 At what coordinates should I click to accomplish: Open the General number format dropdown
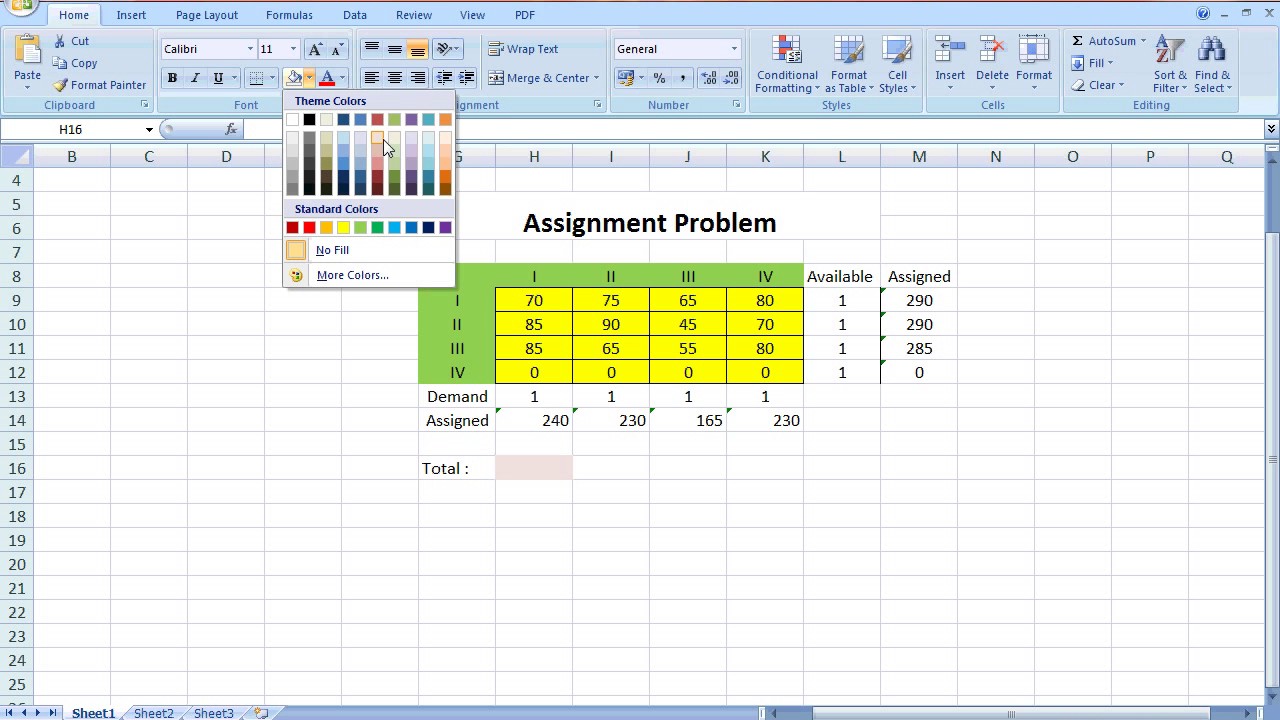click(x=734, y=49)
